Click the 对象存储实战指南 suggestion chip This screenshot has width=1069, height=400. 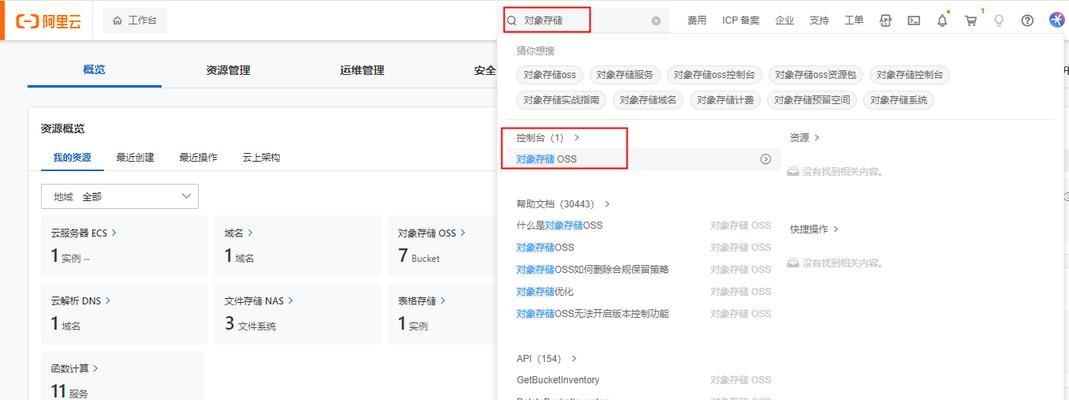pos(561,99)
